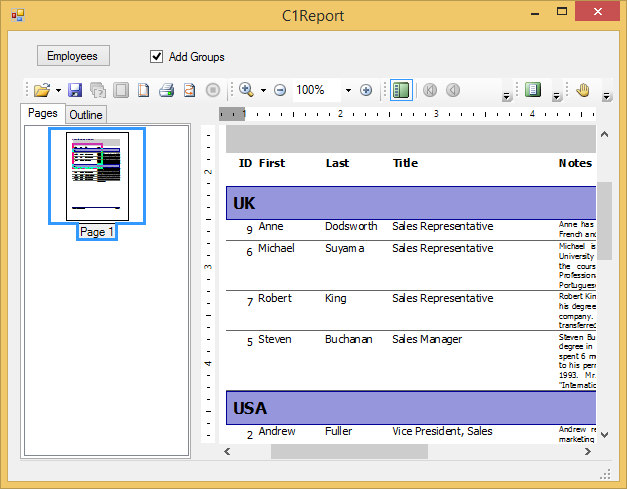The width and height of the screenshot is (627, 489).
Task: Click the vertical scrollbar down arrow
Action: pos(604,433)
